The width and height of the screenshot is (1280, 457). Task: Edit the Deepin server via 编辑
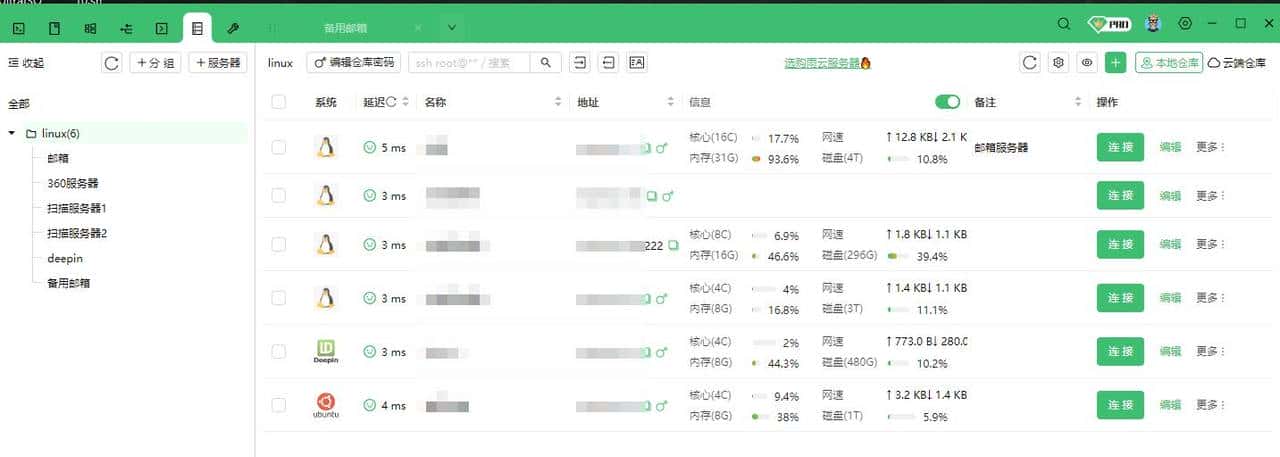[1170, 351]
